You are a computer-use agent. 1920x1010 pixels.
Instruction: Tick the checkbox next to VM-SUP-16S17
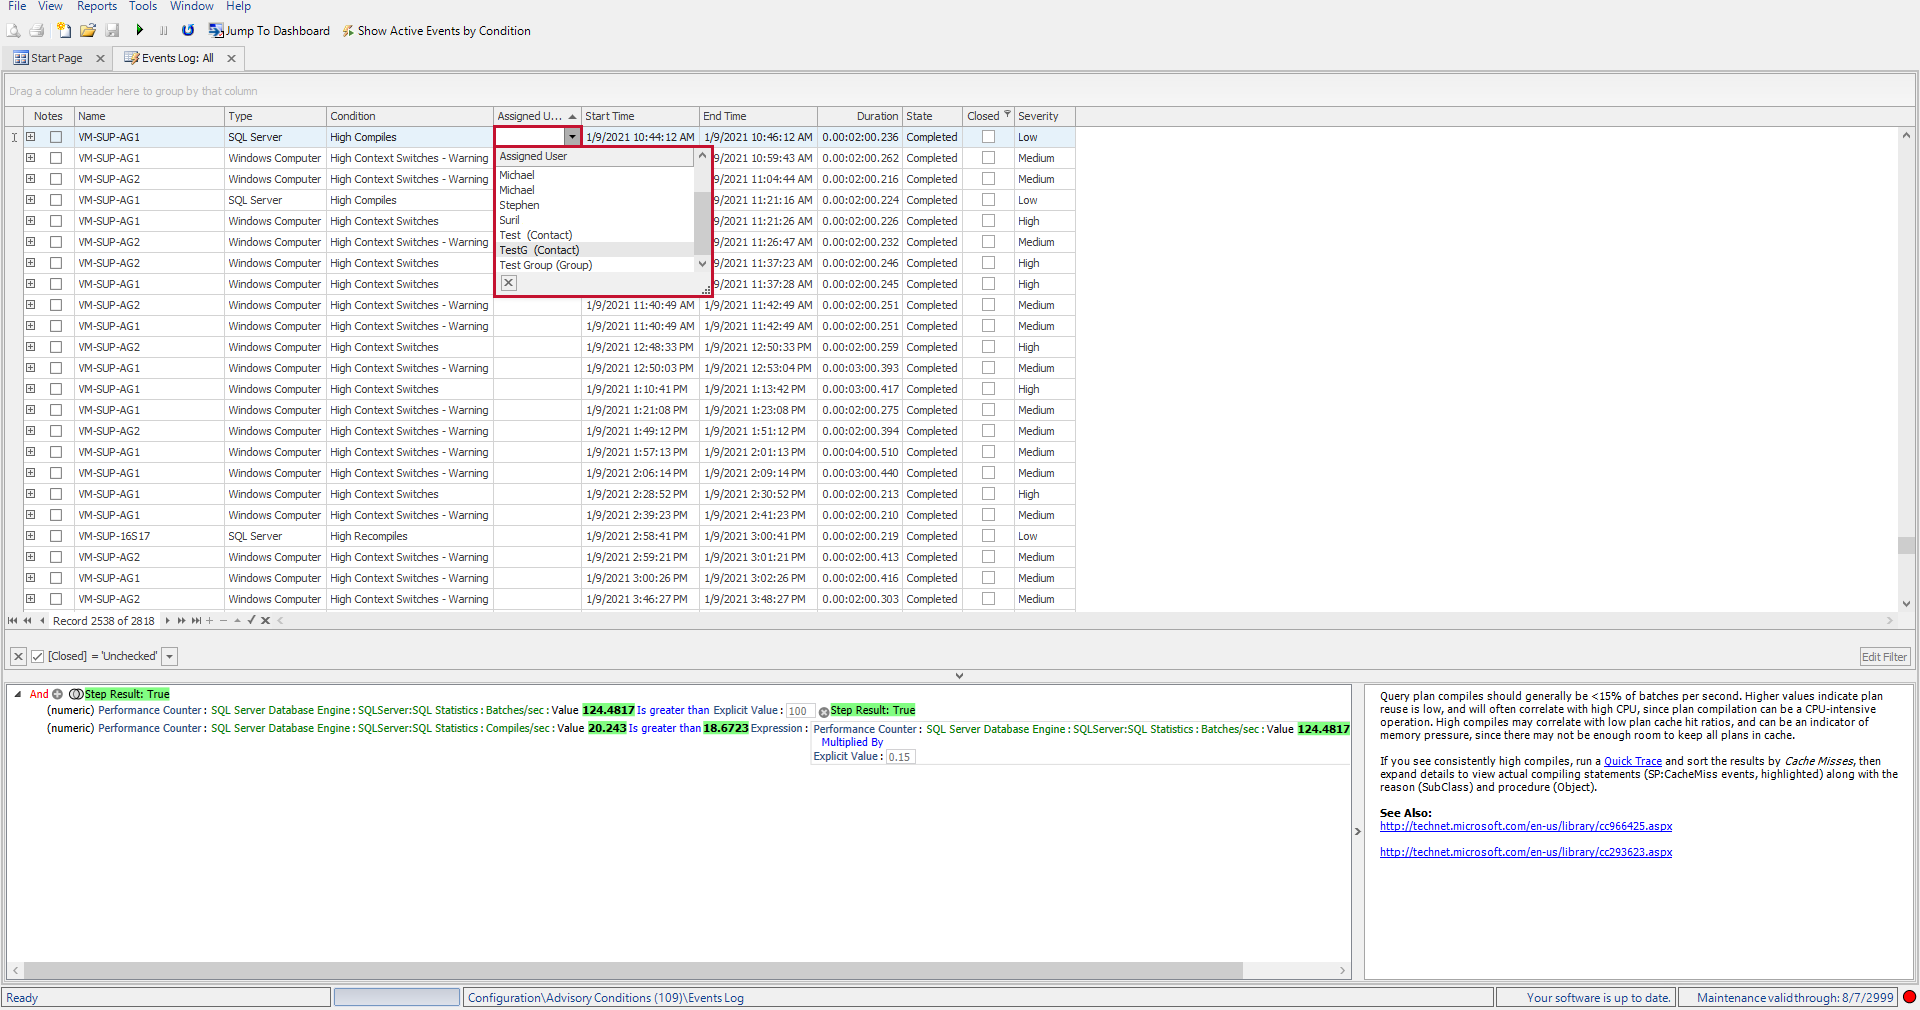(x=56, y=536)
